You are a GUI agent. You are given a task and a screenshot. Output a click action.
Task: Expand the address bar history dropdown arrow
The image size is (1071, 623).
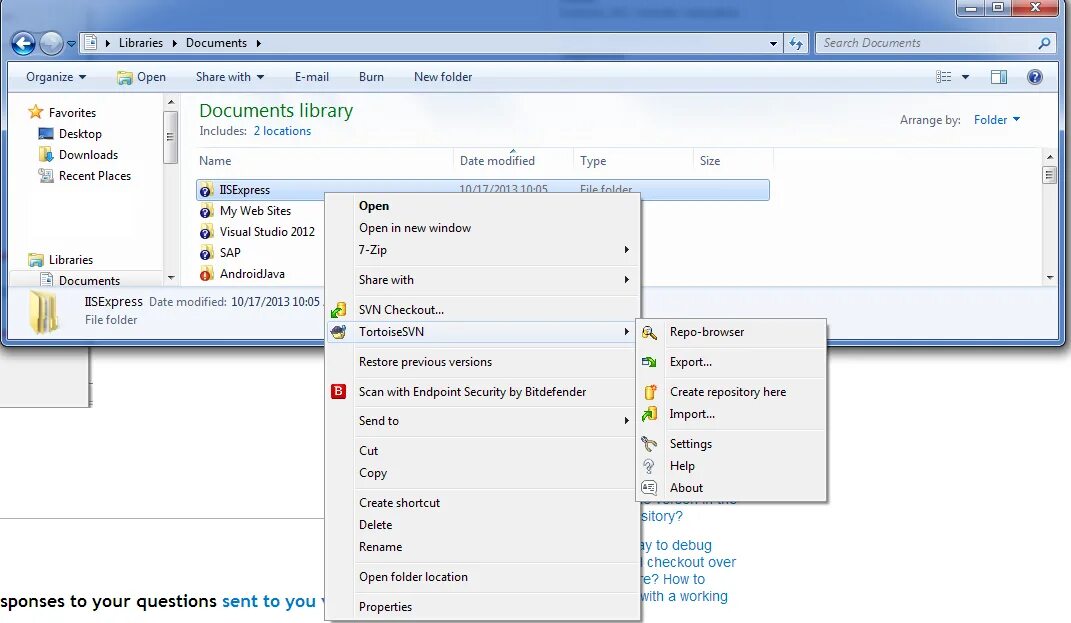point(773,43)
